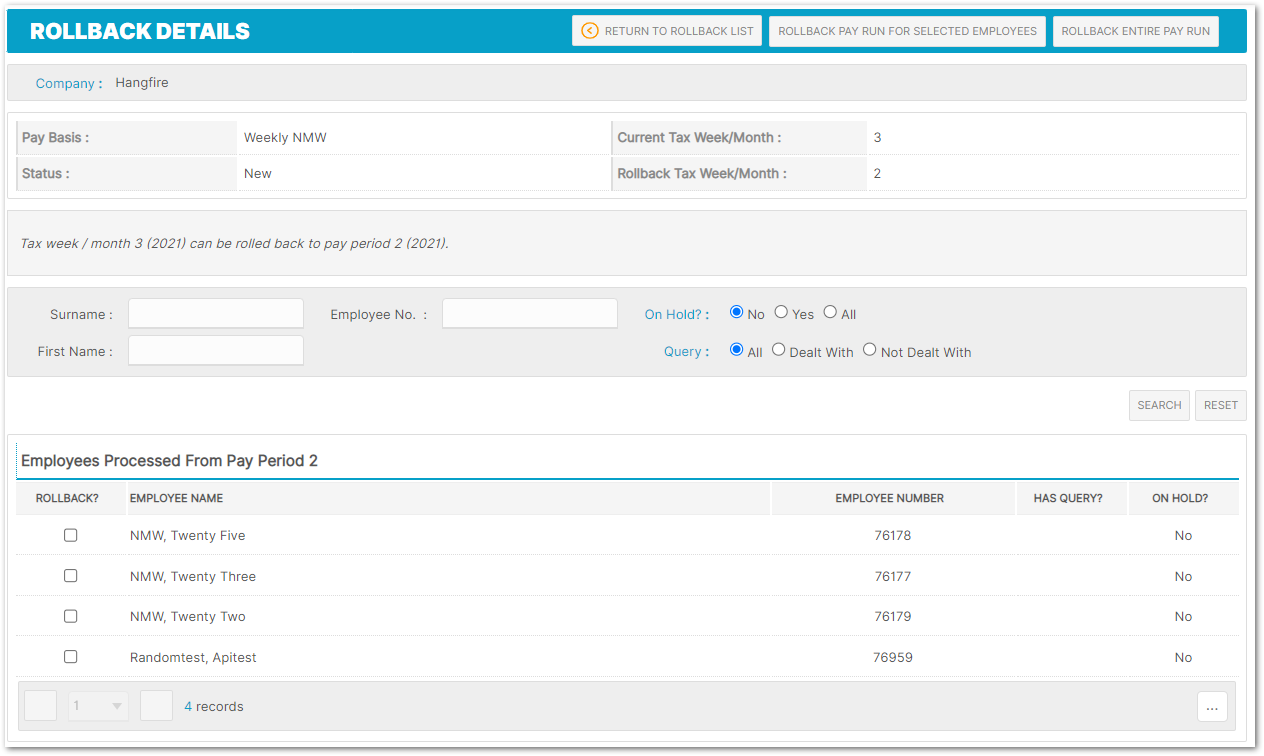The image size is (1264, 756).
Task: Select rollback checkbox for NMW, Twenty Three
Action: tap(71, 576)
